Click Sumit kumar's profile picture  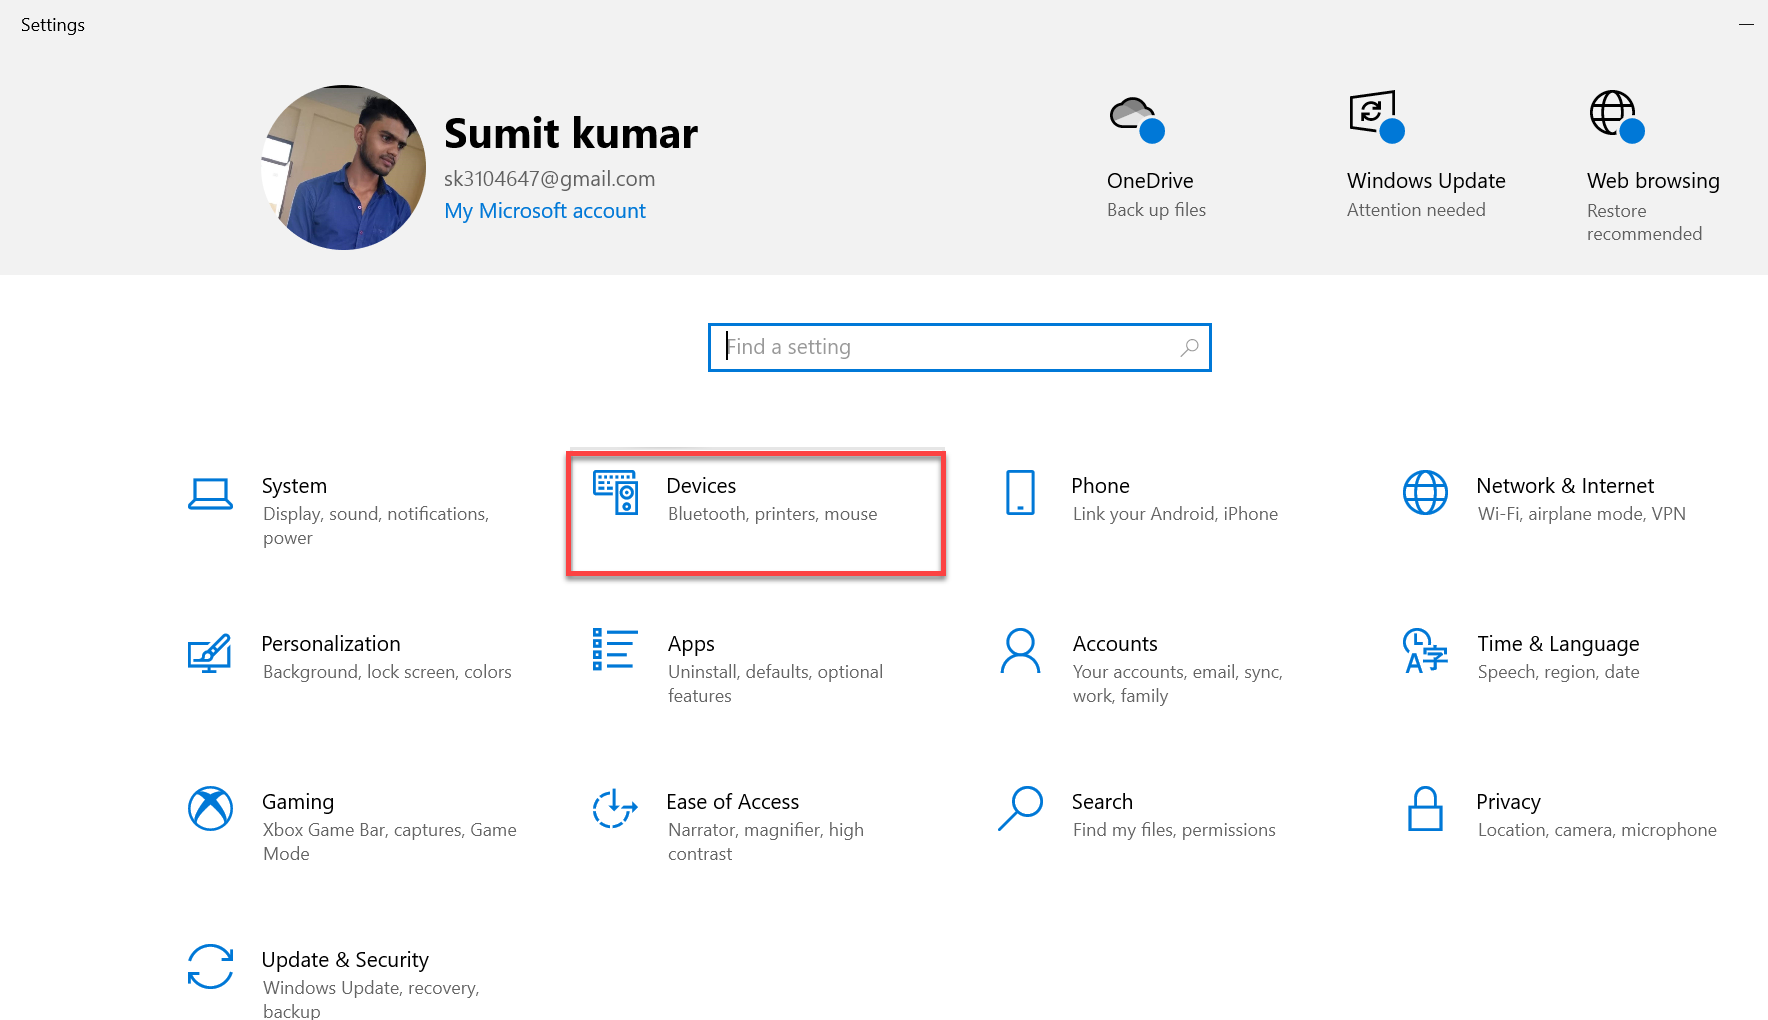click(343, 167)
